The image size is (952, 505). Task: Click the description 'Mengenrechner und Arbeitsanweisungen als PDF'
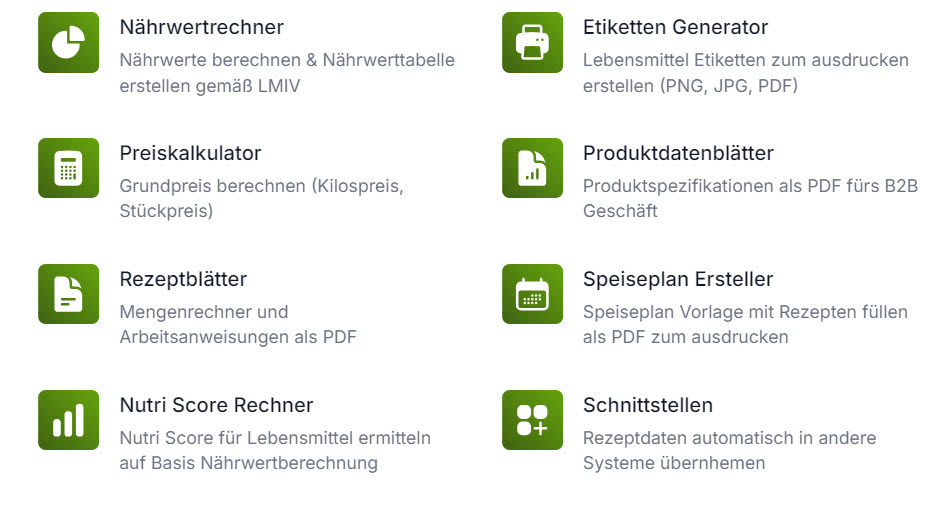[237, 324]
